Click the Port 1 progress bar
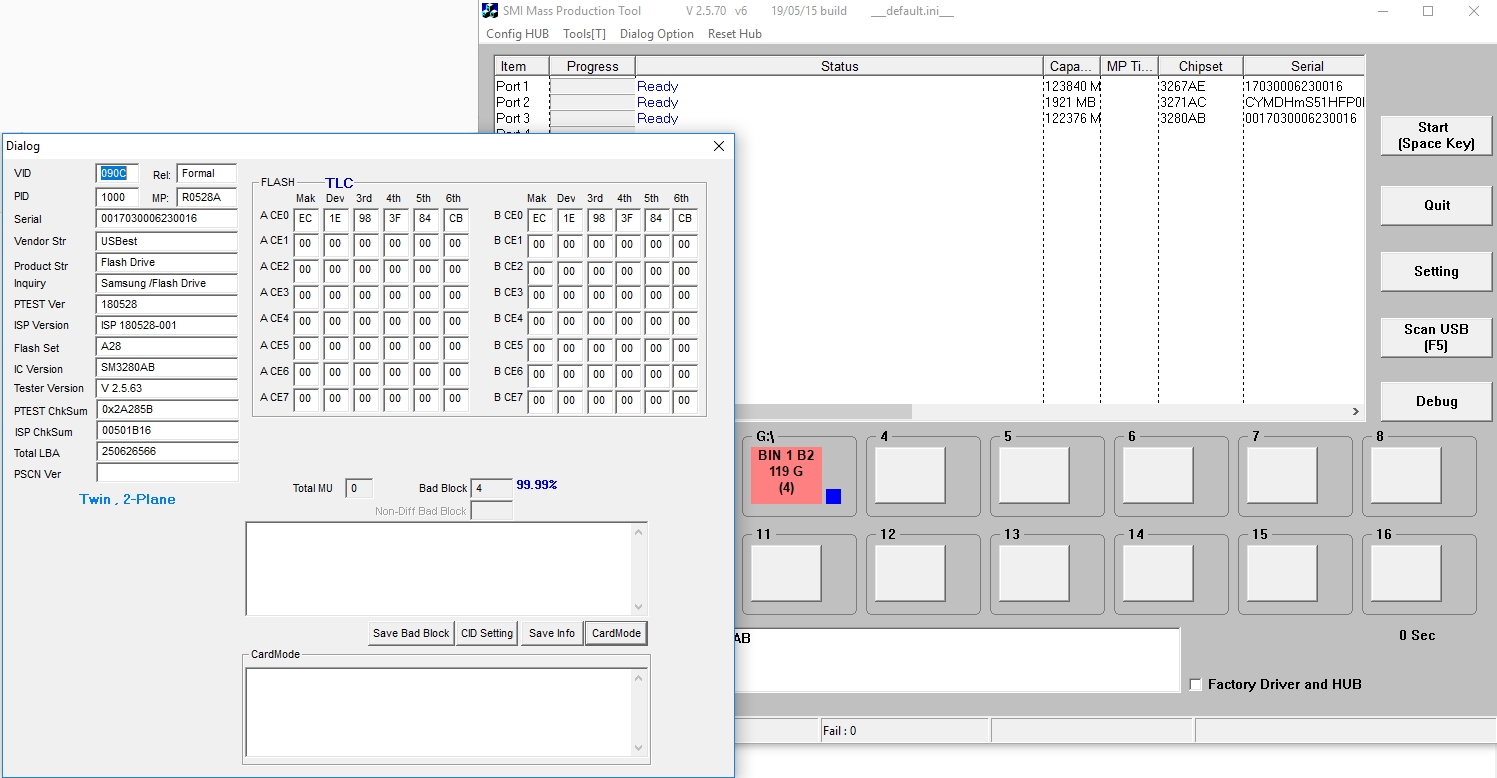 pos(592,86)
